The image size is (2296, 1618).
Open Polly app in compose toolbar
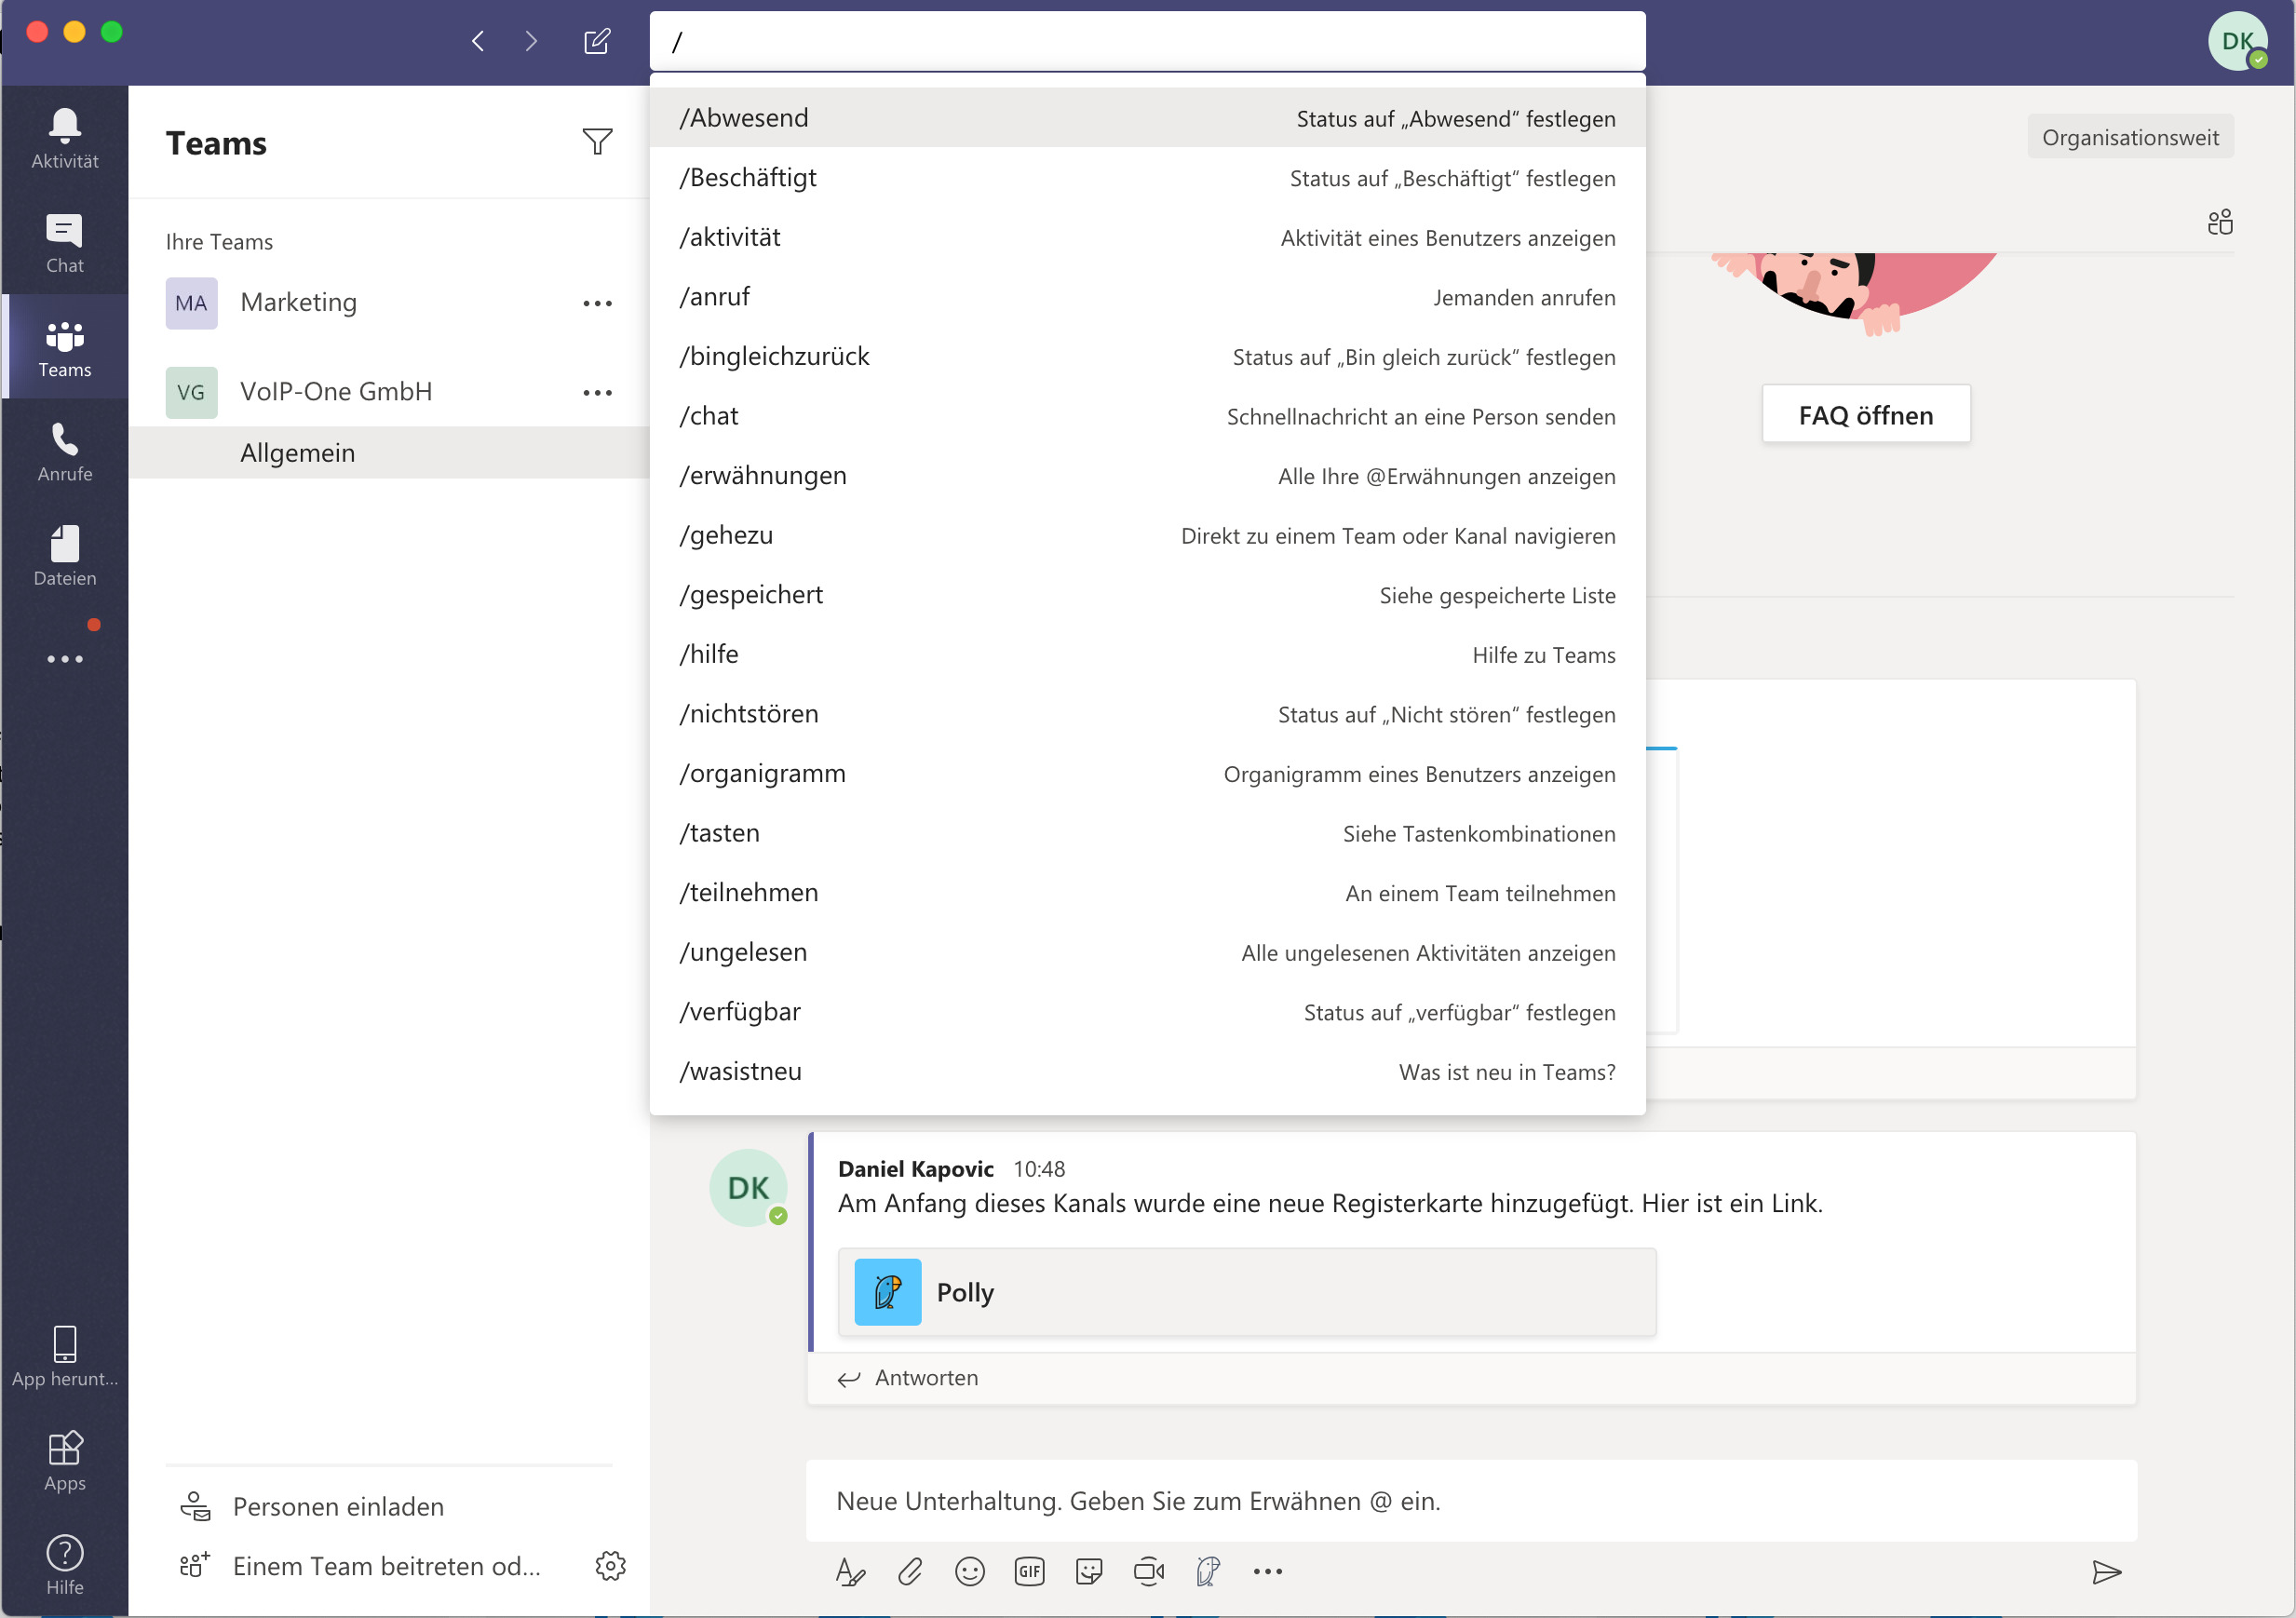(x=1208, y=1571)
